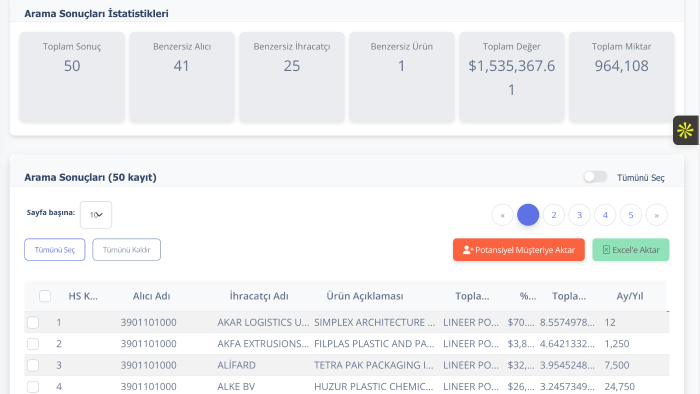Viewport: 700px width, 394px height.
Task: Go to previous page with « arrow
Action: pos(502,215)
